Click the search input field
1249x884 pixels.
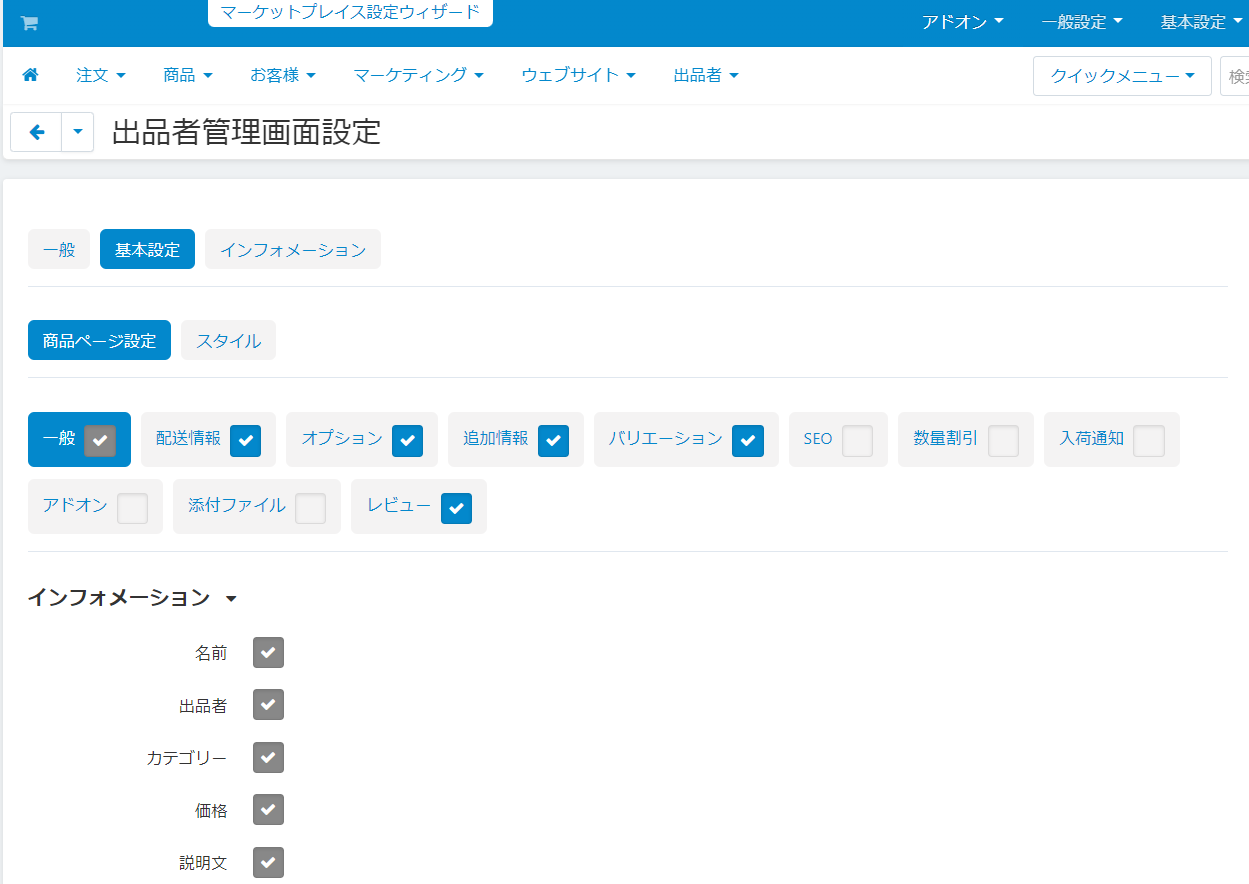coord(1236,76)
